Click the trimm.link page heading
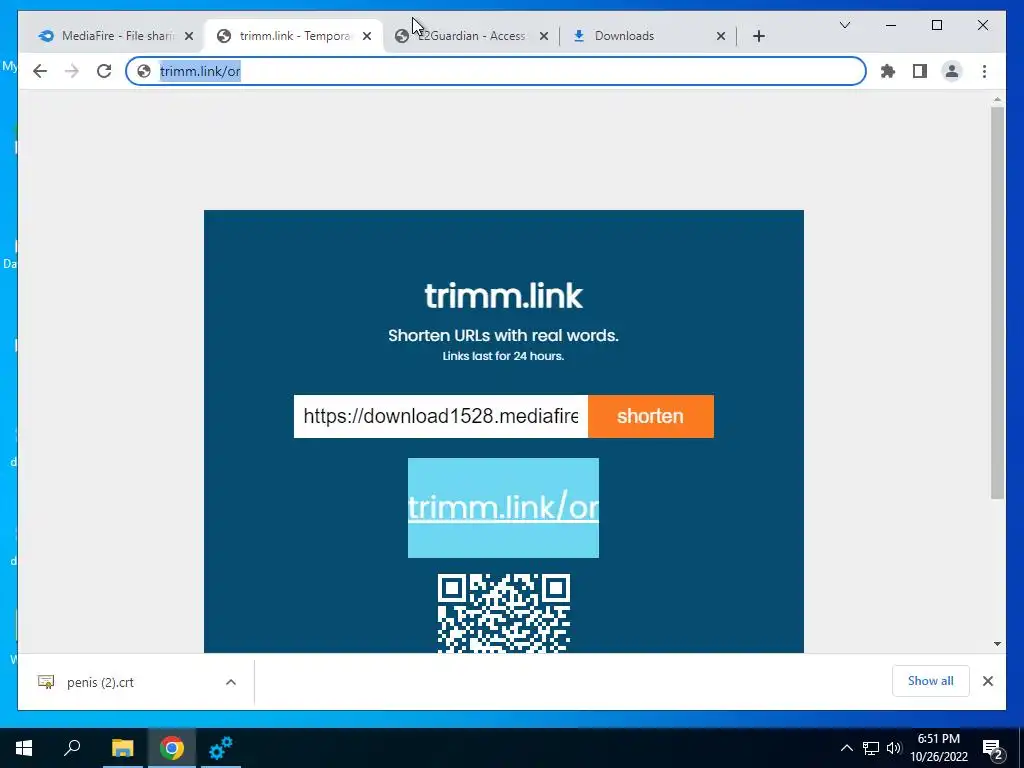 [504, 296]
